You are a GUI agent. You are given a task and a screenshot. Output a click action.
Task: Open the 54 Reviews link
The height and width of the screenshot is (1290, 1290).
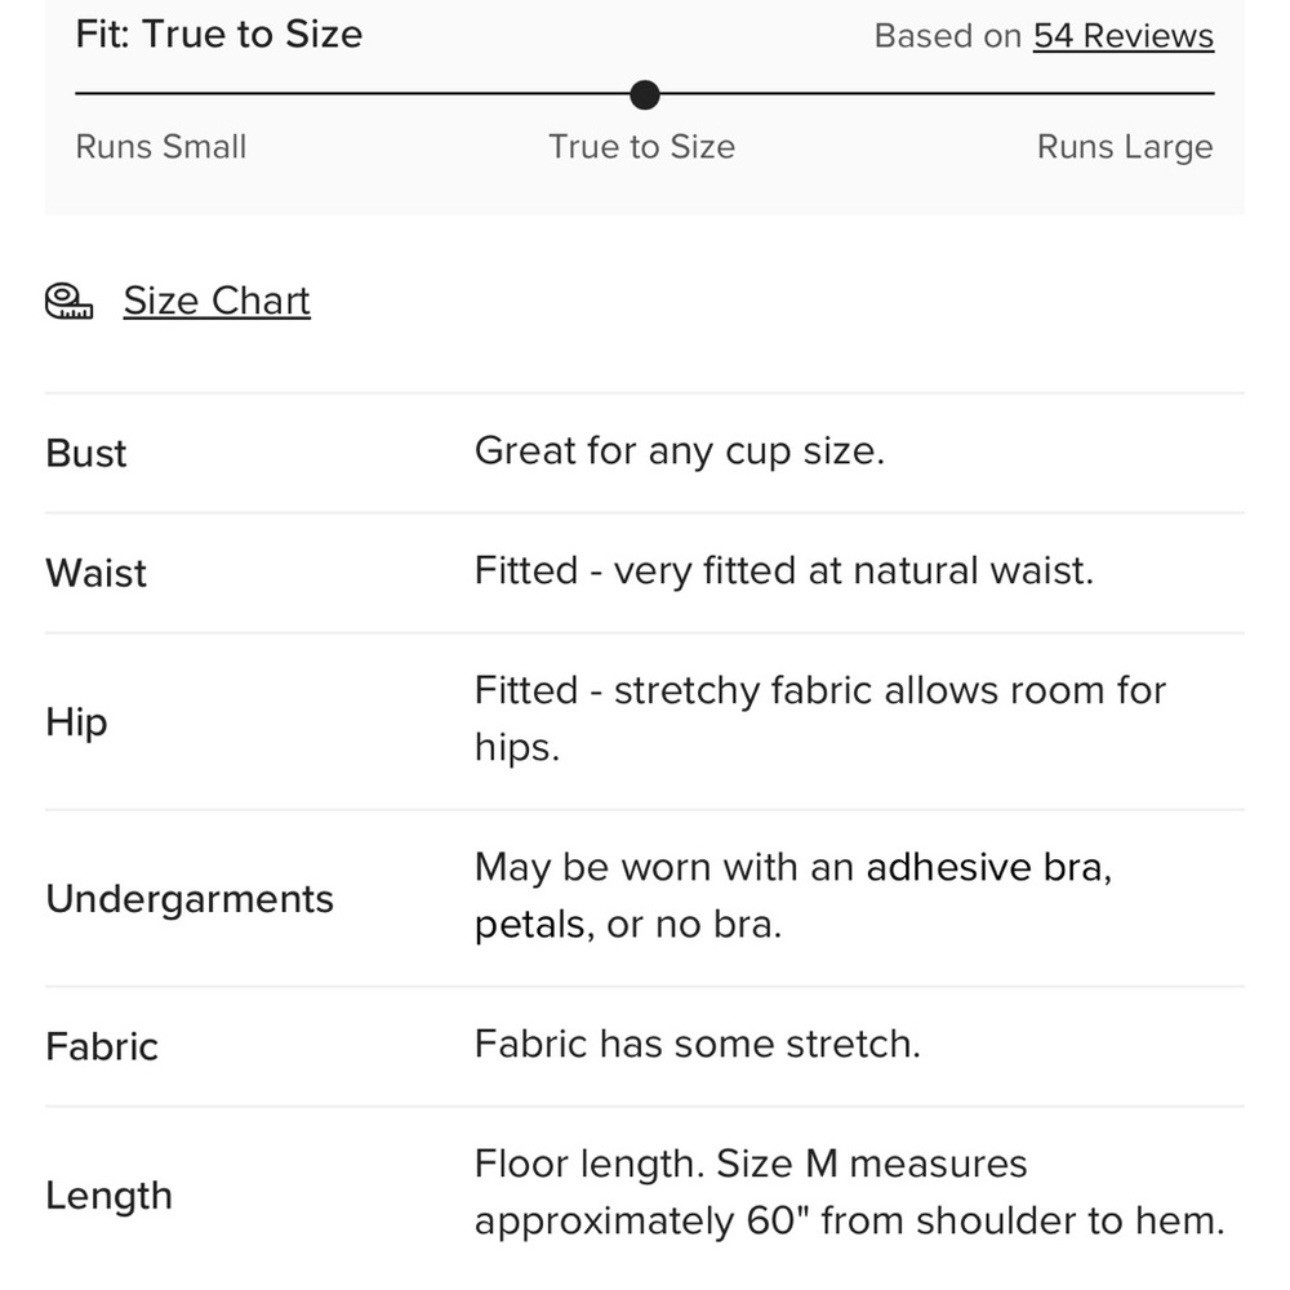pos(1123,36)
